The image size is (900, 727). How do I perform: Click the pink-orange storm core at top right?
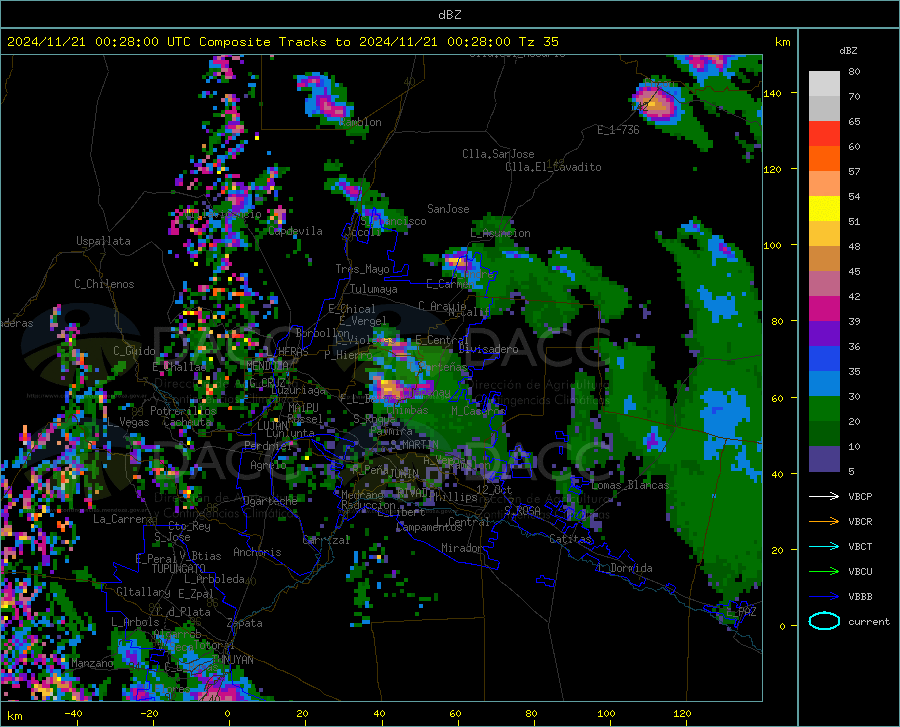(x=657, y=104)
